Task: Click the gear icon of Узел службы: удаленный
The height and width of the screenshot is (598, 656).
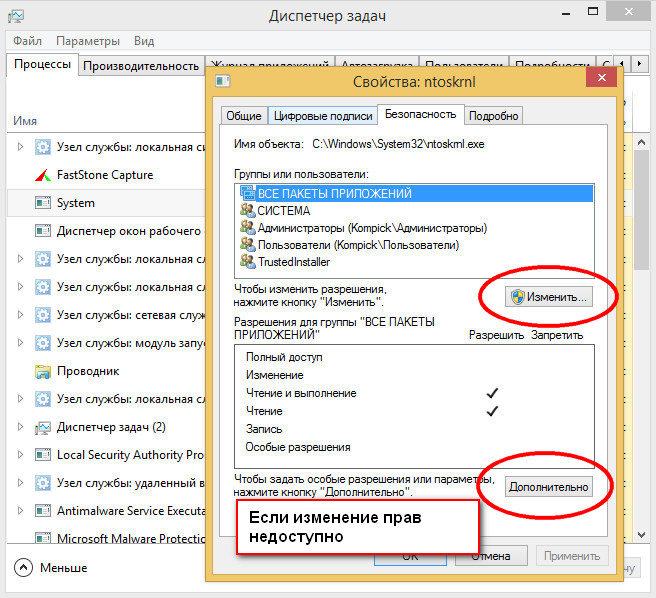Action: pos(43,483)
